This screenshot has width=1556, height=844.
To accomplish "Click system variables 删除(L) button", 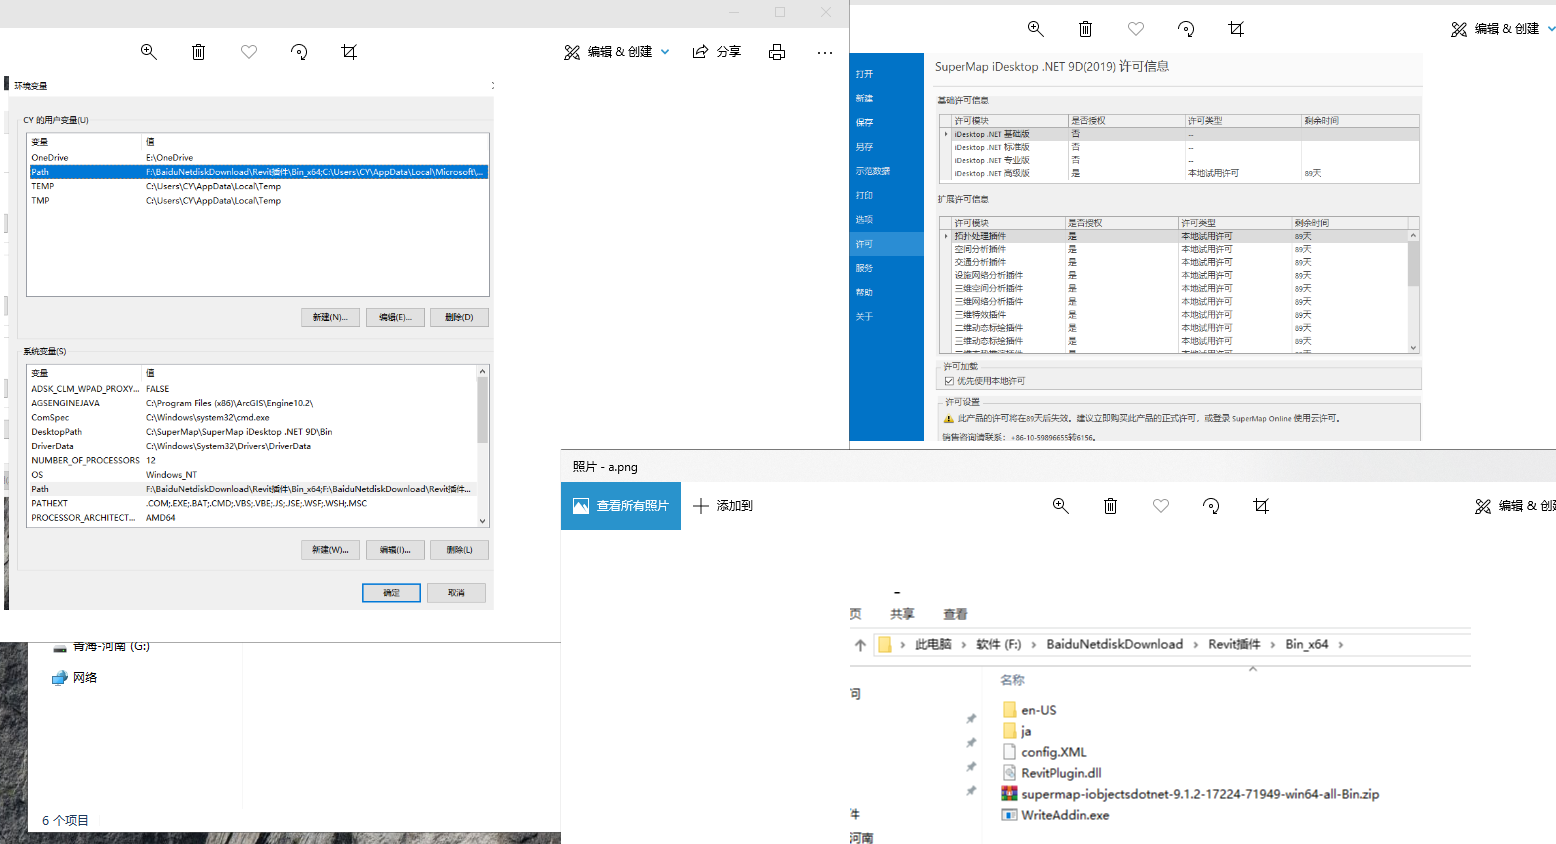I will click(x=459, y=550).
